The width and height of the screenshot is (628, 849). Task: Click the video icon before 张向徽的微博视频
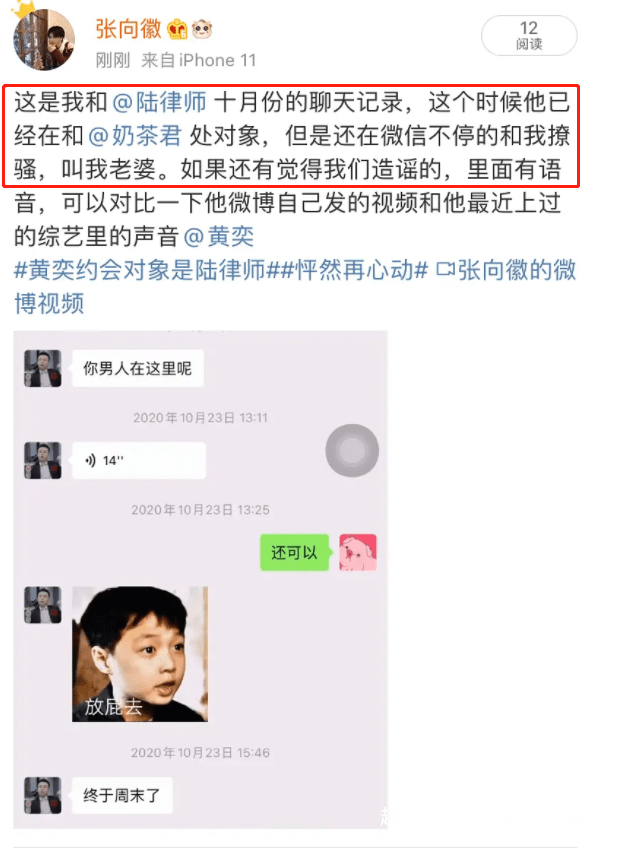pyautogui.click(x=445, y=269)
